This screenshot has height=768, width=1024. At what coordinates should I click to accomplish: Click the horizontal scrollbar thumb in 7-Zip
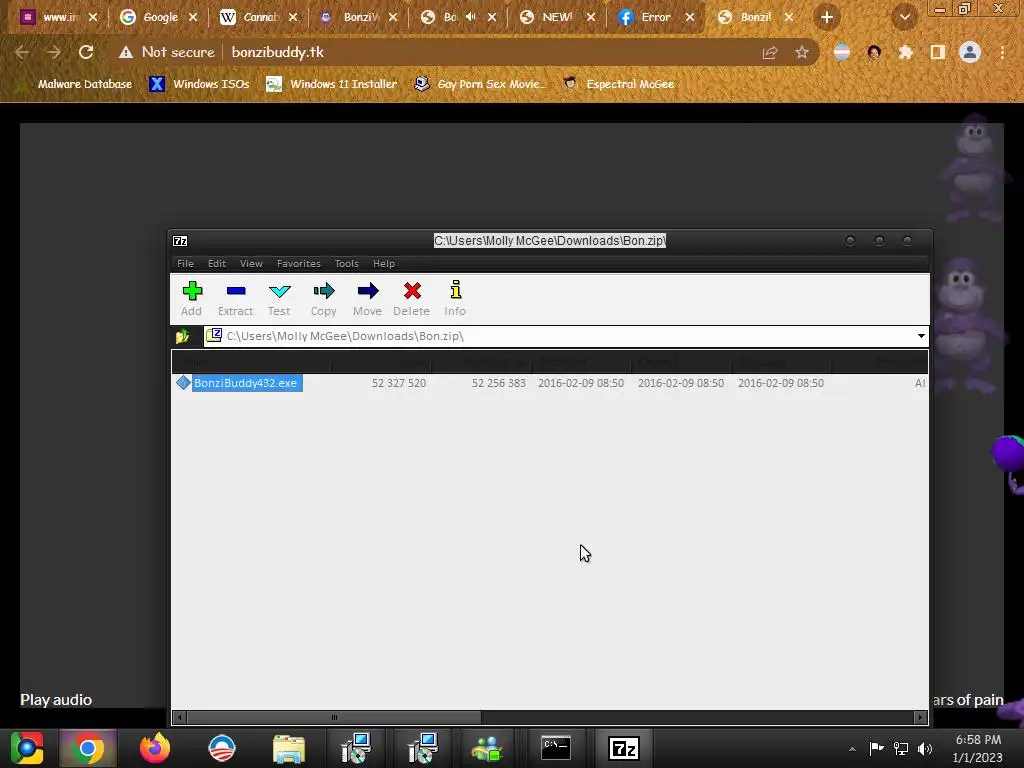(x=334, y=718)
